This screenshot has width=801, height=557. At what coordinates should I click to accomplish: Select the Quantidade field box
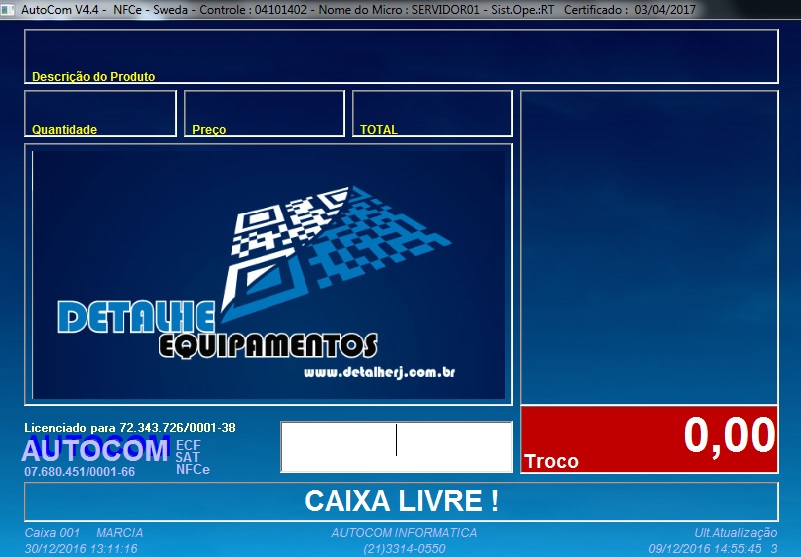click(x=100, y=113)
